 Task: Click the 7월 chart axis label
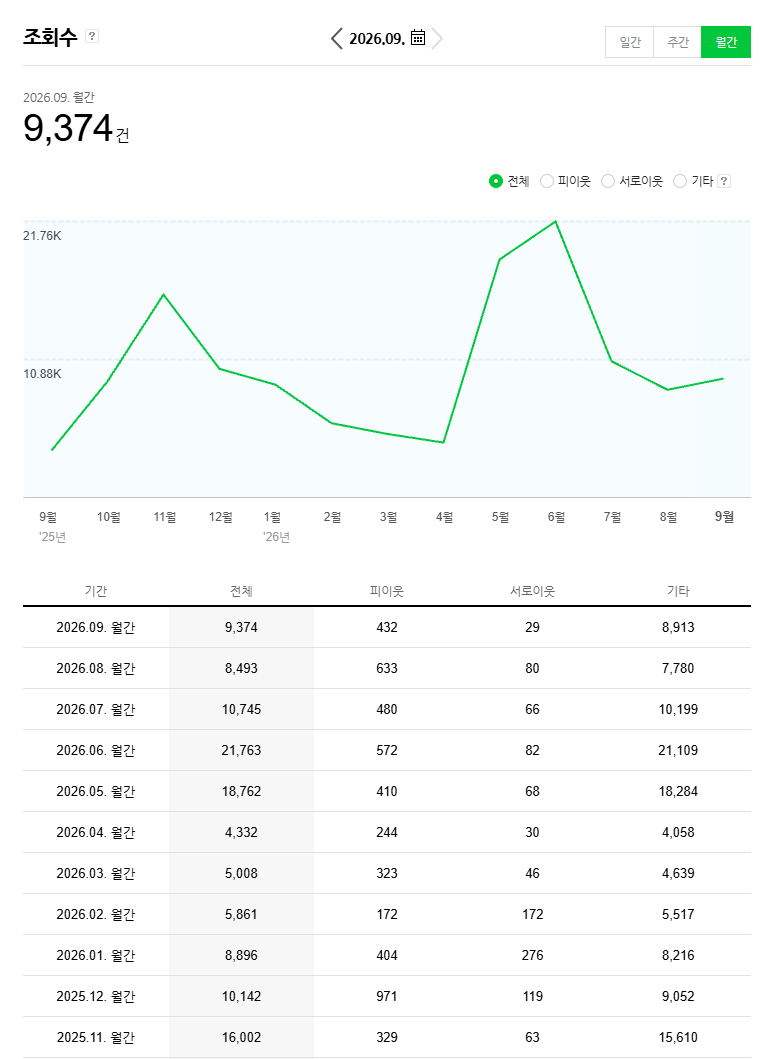pos(612,517)
